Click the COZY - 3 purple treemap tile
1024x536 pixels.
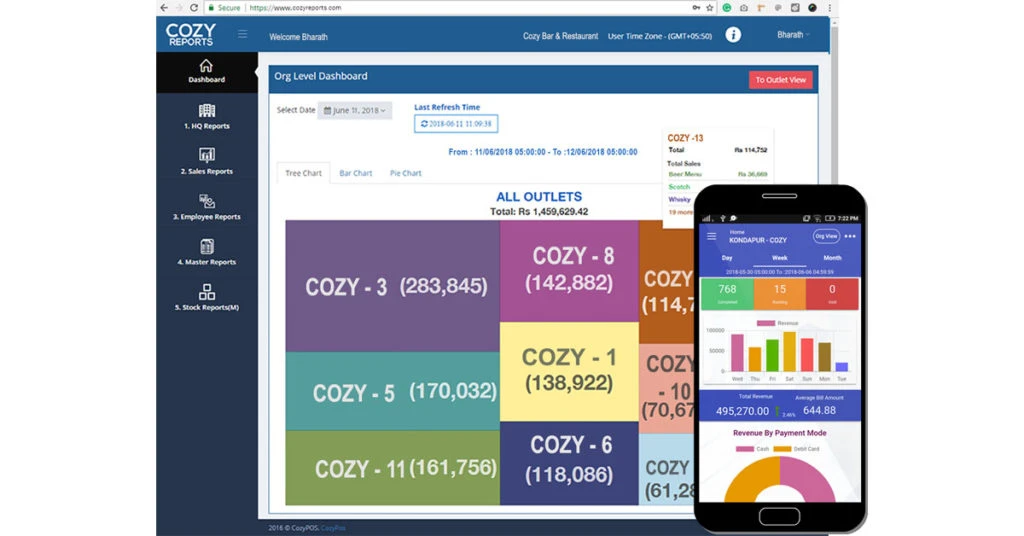click(x=392, y=286)
